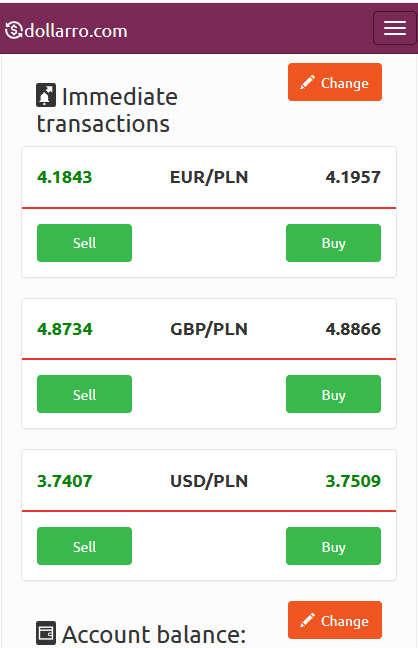This screenshot has height=648, width=418.
Task: Click the 3.7509 USD buy rate
Action: tap(353, 481)
